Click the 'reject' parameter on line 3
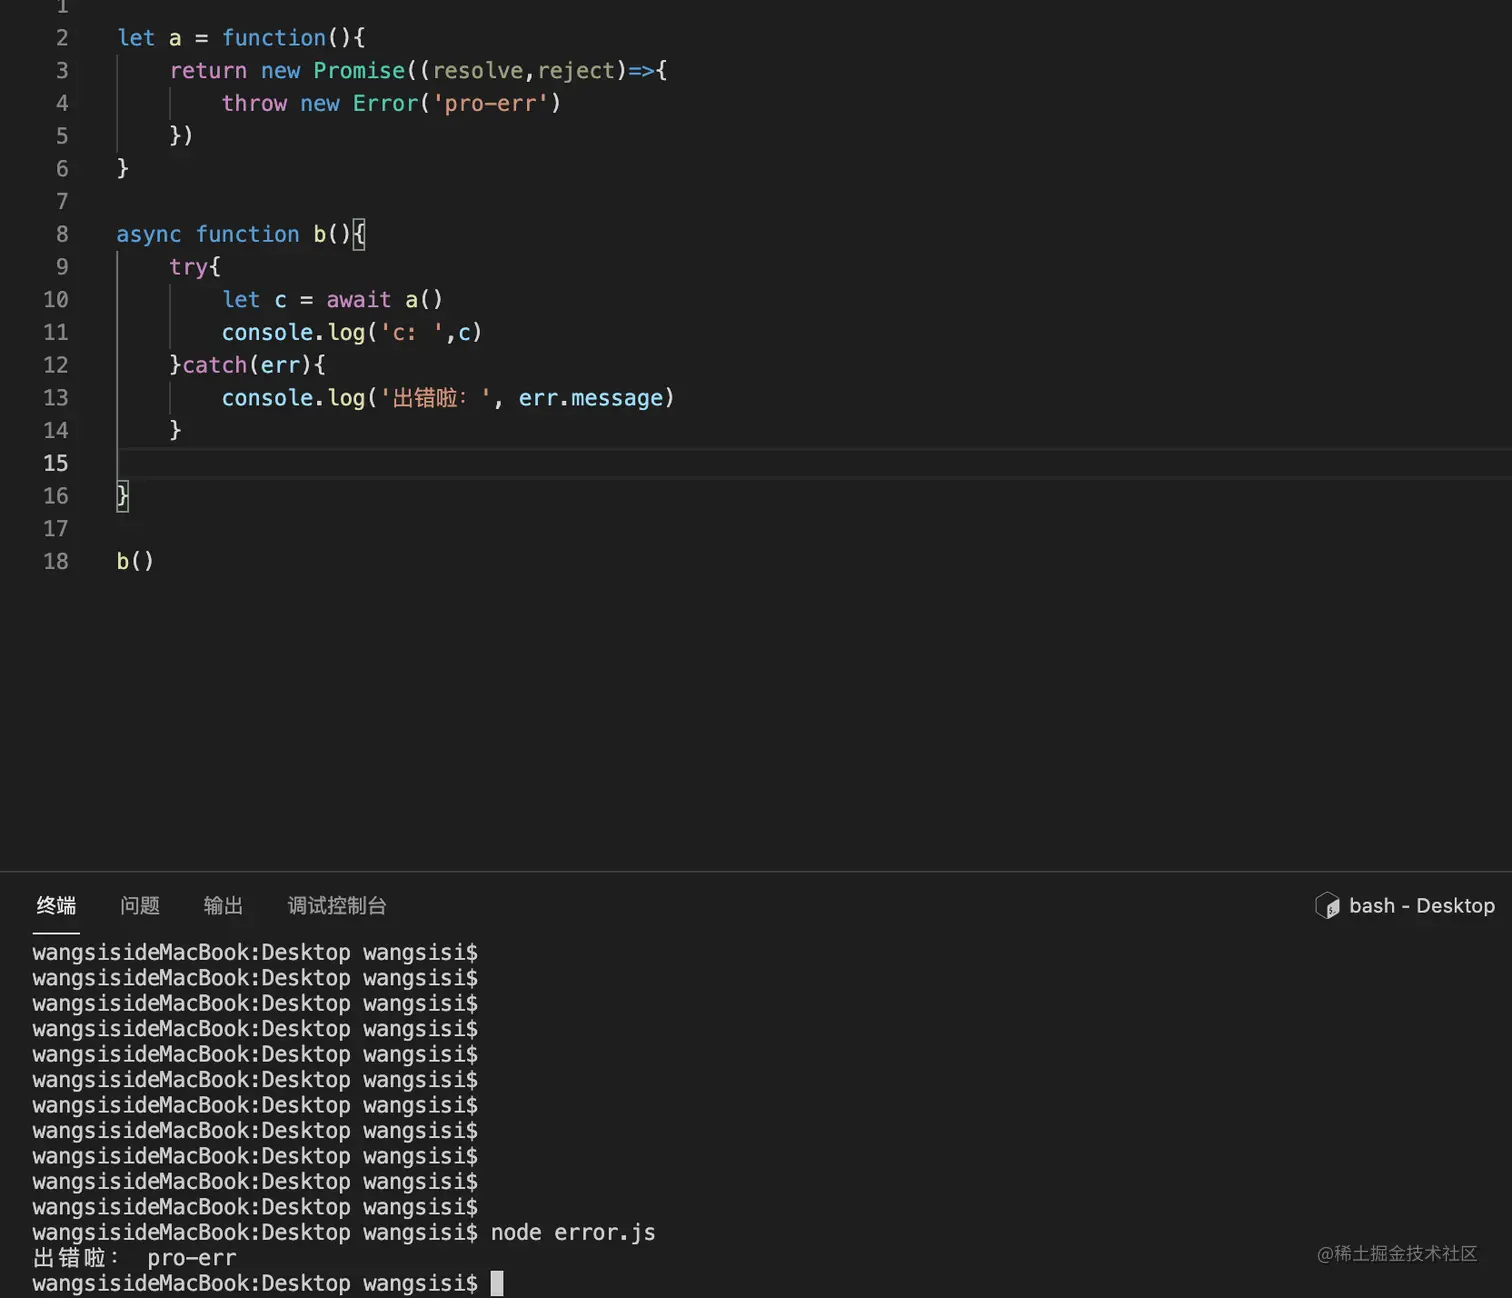 (x=576, y=71)
